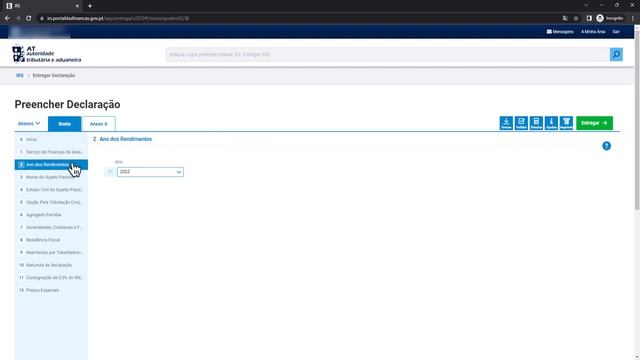This screenshot has height=360, width=640.
Task: Select 0 Início in the sidebar
Action: point(51,140)
